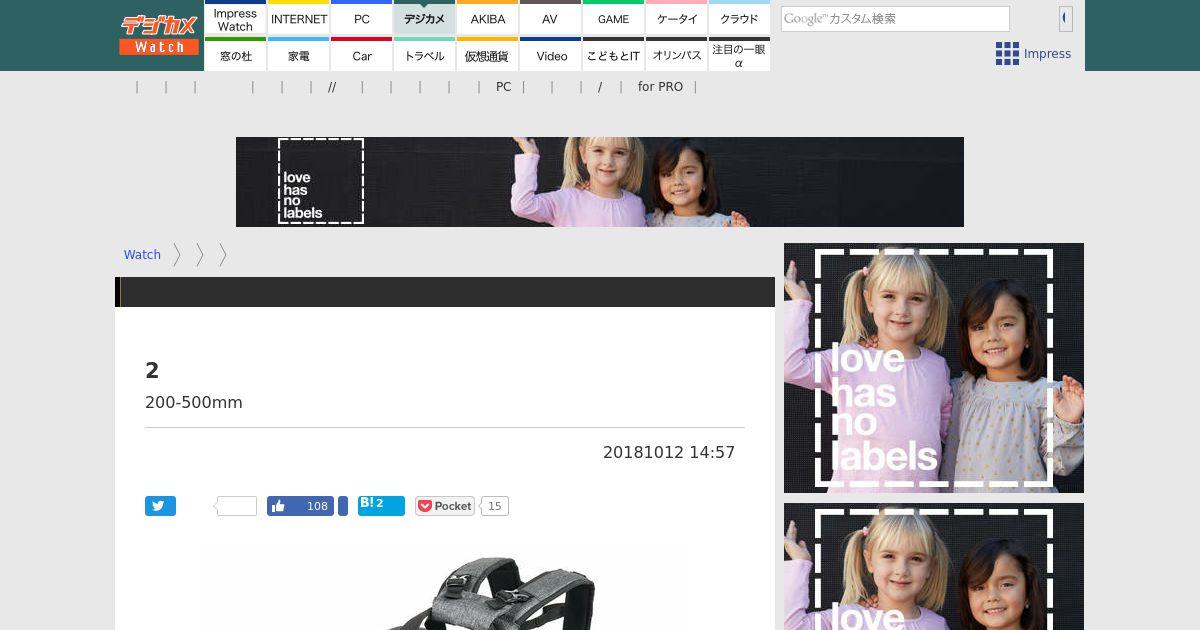Screen dimensions: 1200x630
Task: Open the Impress Watch tab
Action: click(235, 19)
